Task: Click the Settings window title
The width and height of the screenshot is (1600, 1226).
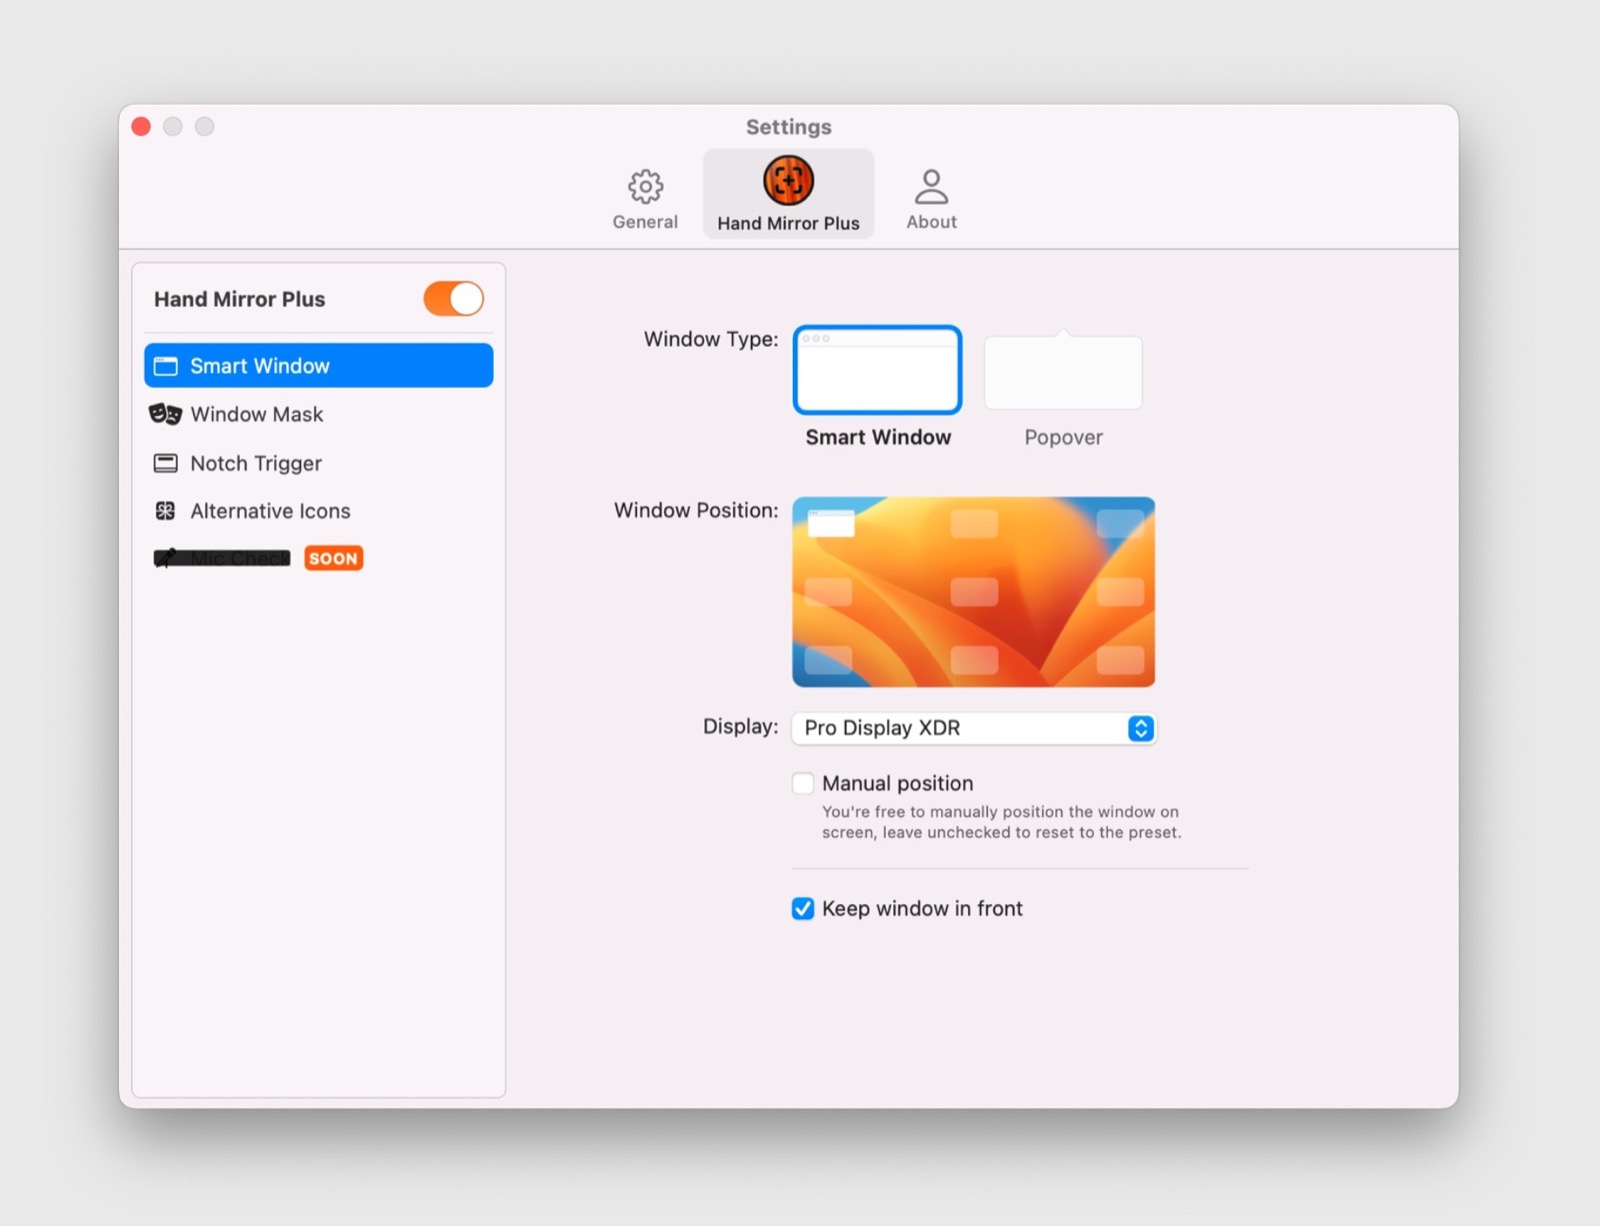Action: [x=789, y=127]
